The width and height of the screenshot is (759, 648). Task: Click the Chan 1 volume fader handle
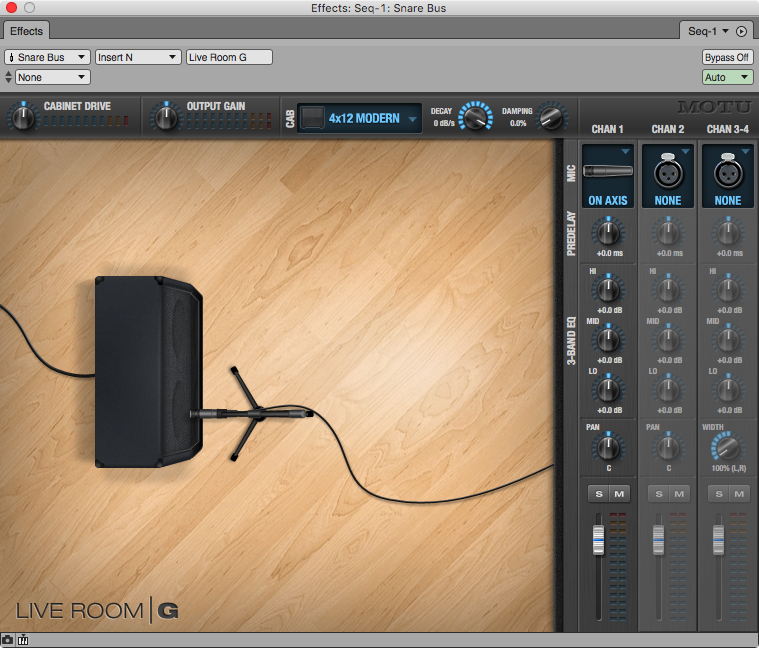coord(598,539)
